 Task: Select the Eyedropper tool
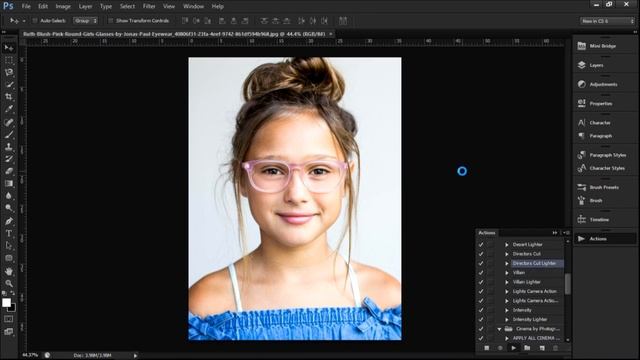click(9, 109)
